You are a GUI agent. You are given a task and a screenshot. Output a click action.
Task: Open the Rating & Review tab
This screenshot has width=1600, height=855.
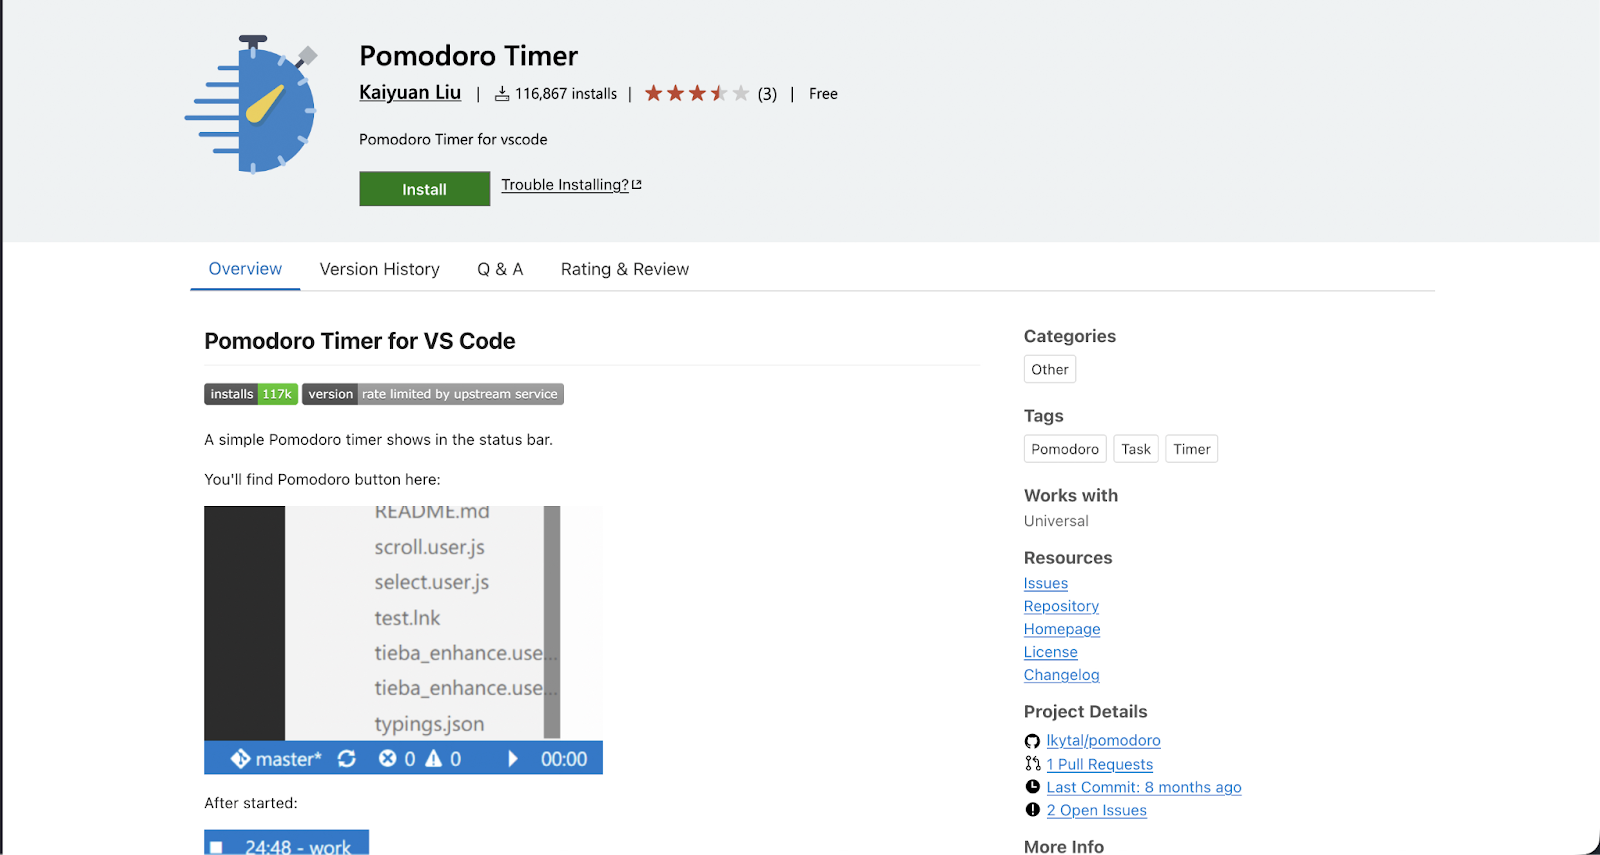(x=625, y=269)
